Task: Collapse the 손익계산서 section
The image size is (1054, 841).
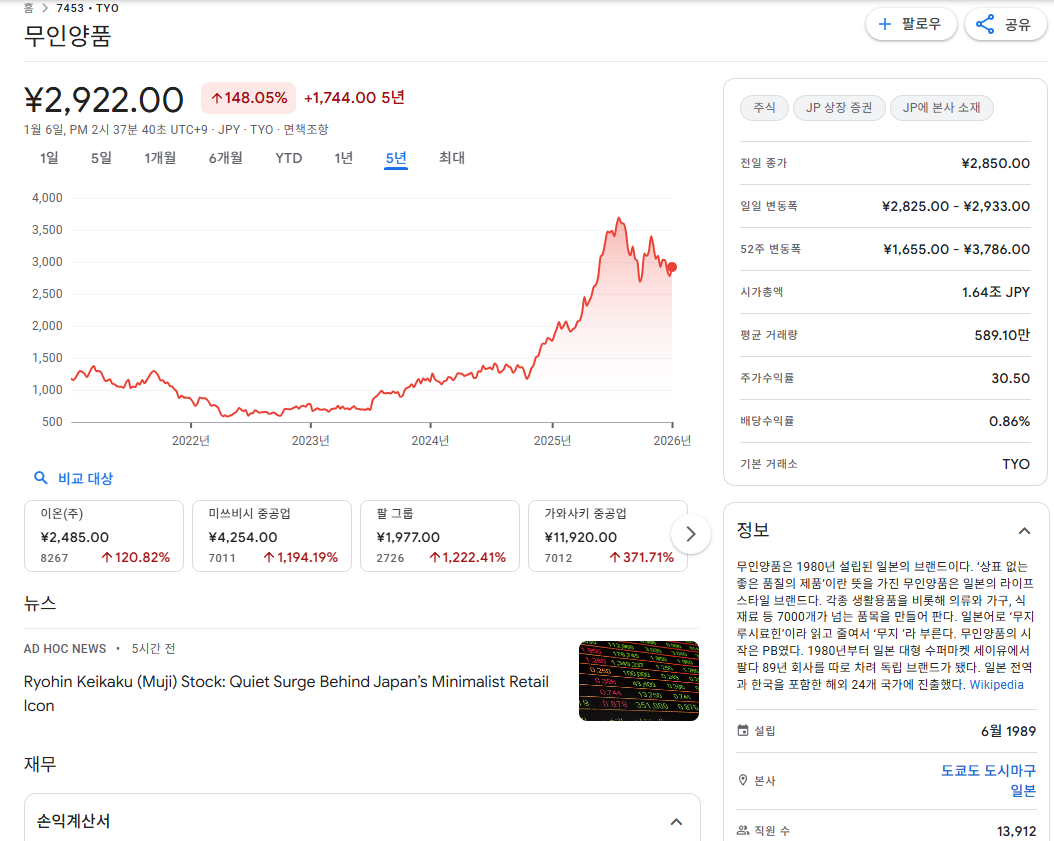Action: tap(677, 822)
